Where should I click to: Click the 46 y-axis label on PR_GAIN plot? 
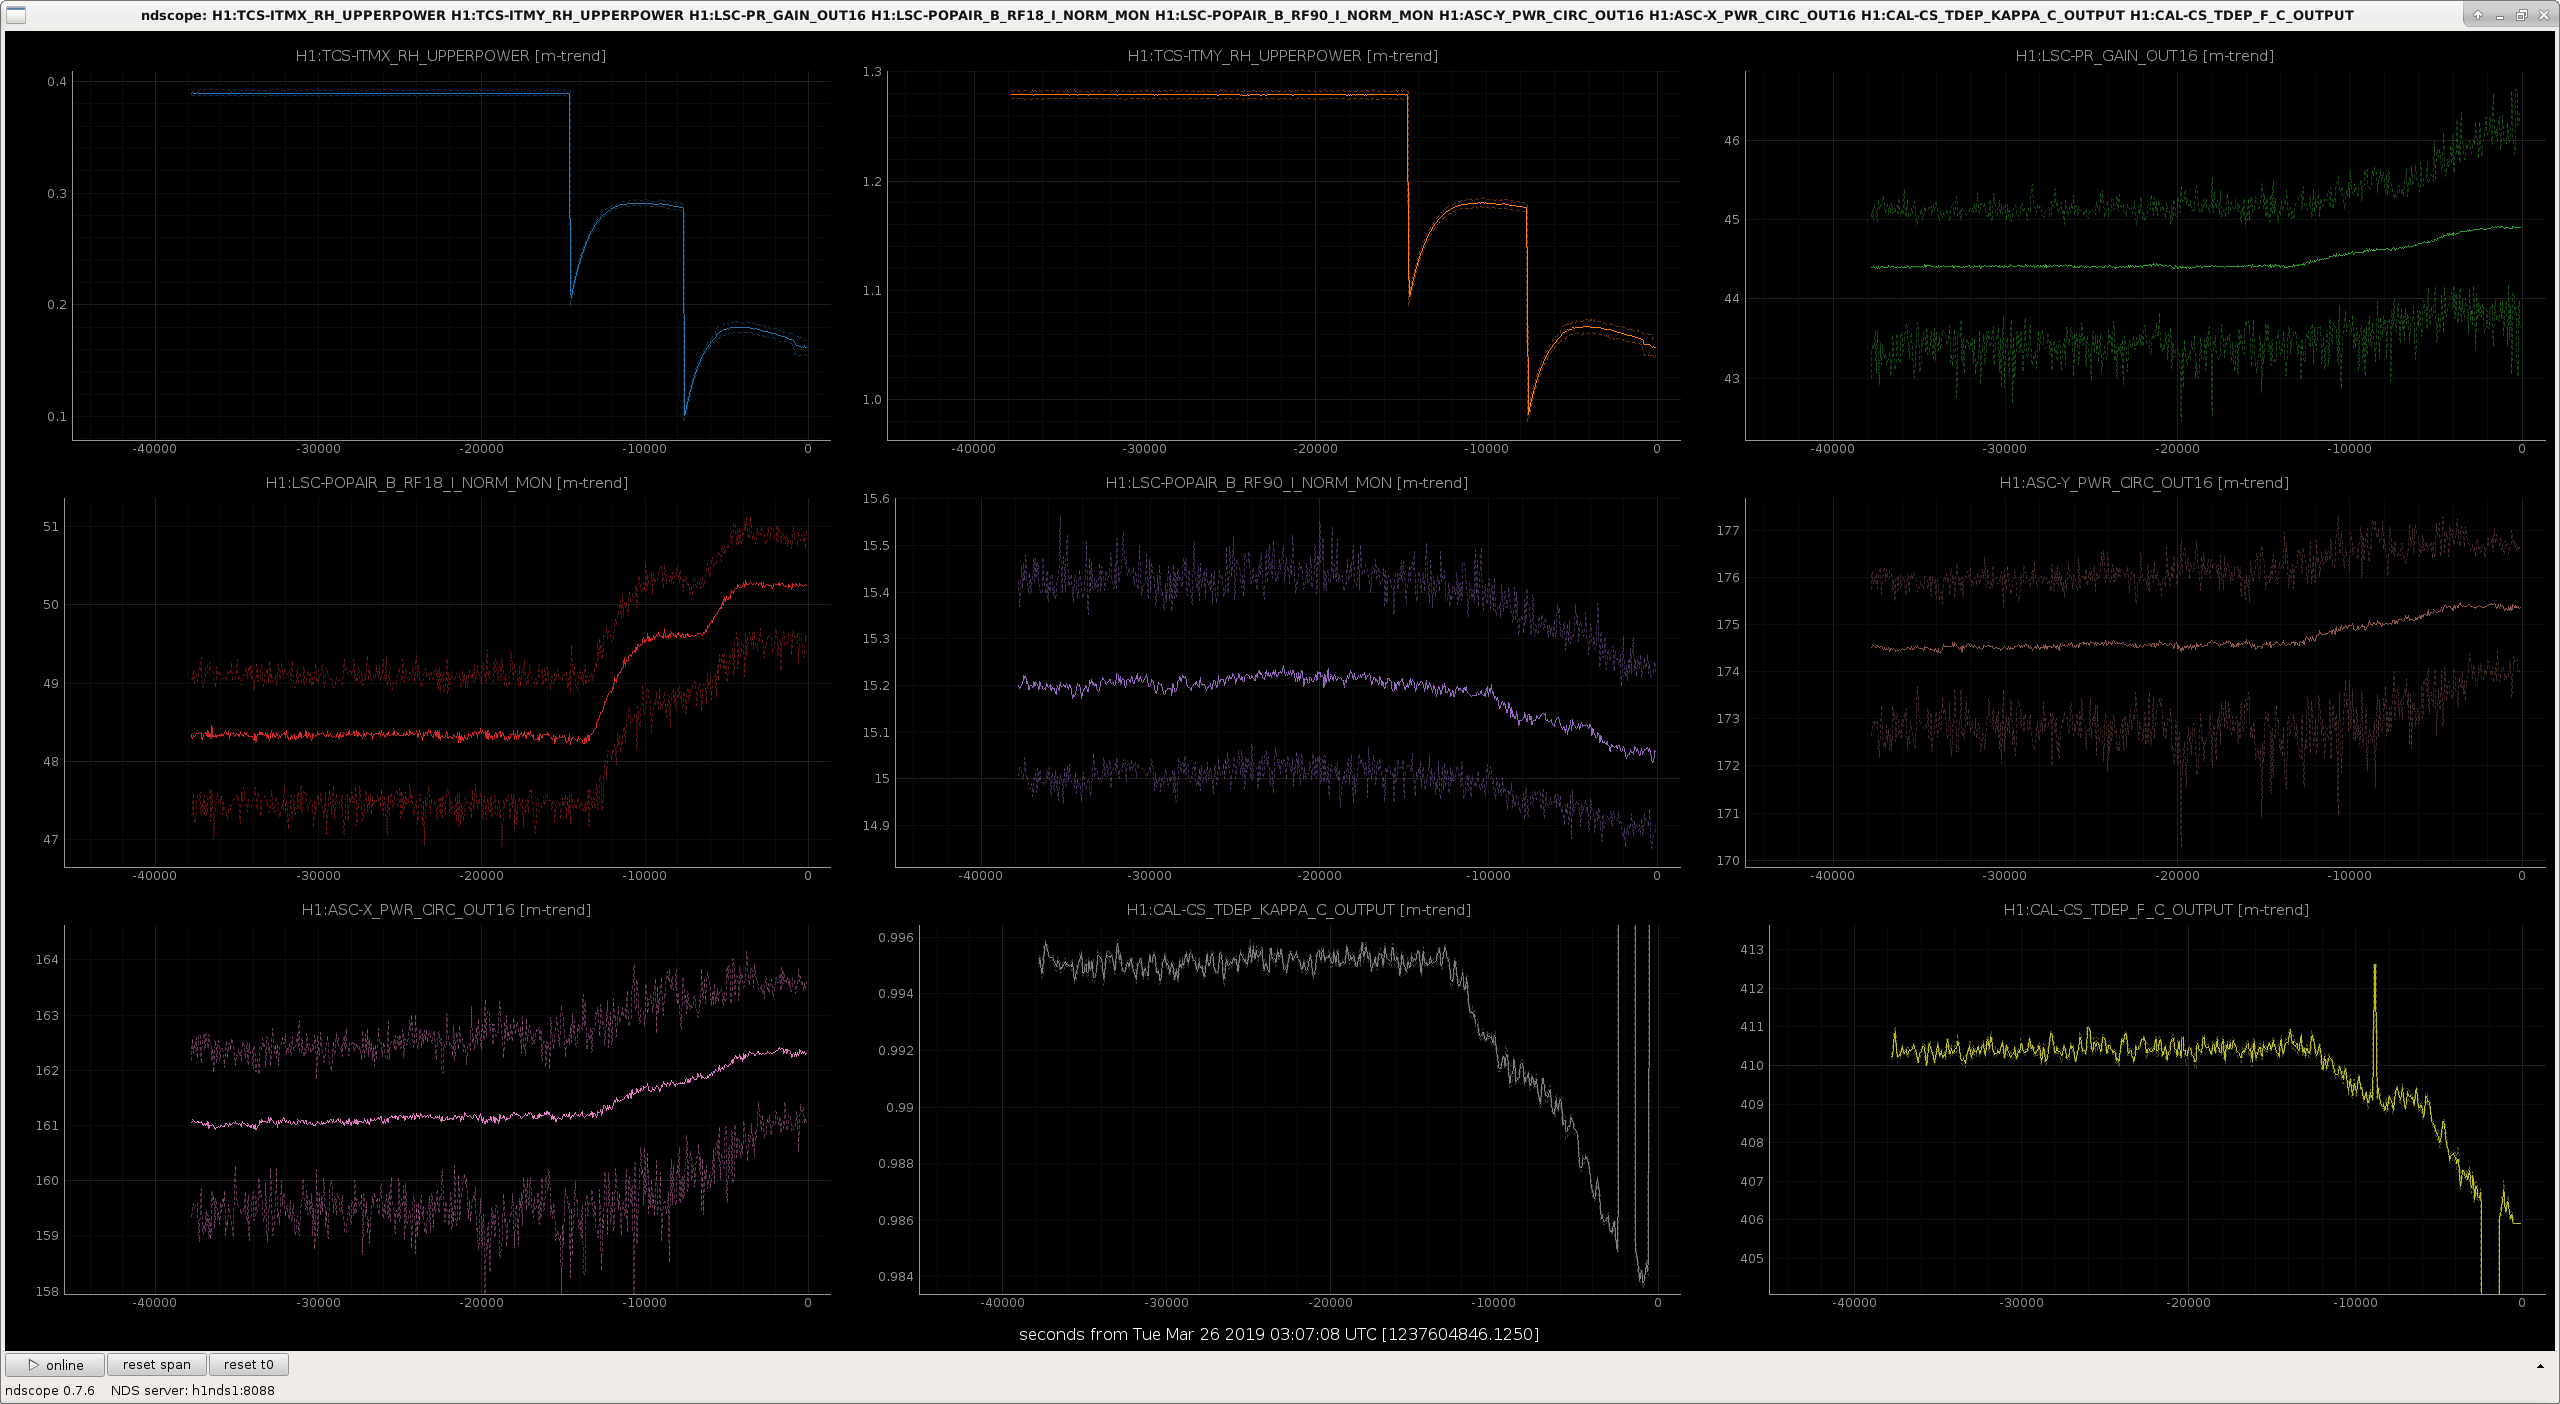pos(1732,141)
